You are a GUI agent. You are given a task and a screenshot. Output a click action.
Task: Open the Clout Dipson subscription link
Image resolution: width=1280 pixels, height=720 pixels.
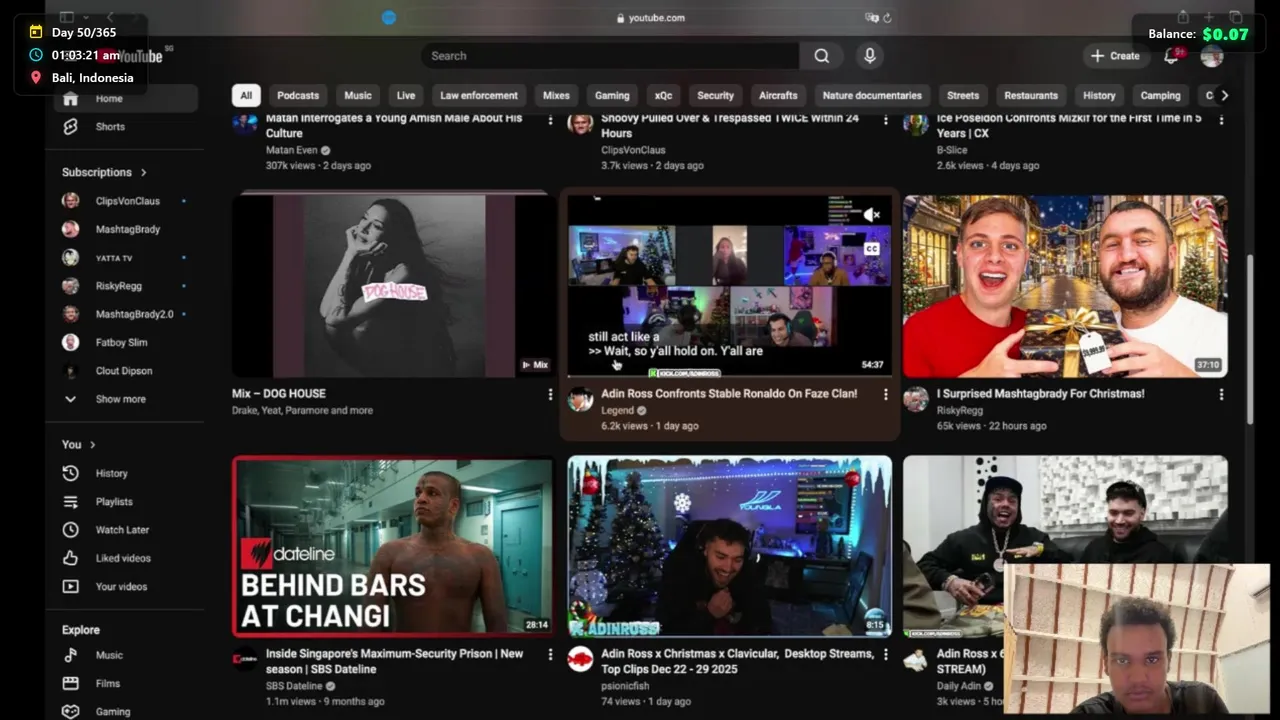123,371
